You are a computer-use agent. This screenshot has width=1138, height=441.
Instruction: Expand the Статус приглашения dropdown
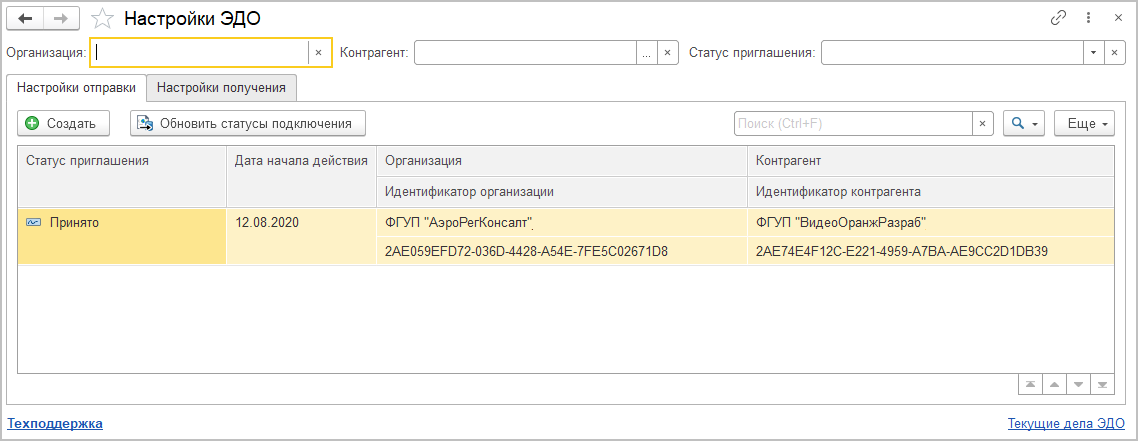tap(1093, 53)
